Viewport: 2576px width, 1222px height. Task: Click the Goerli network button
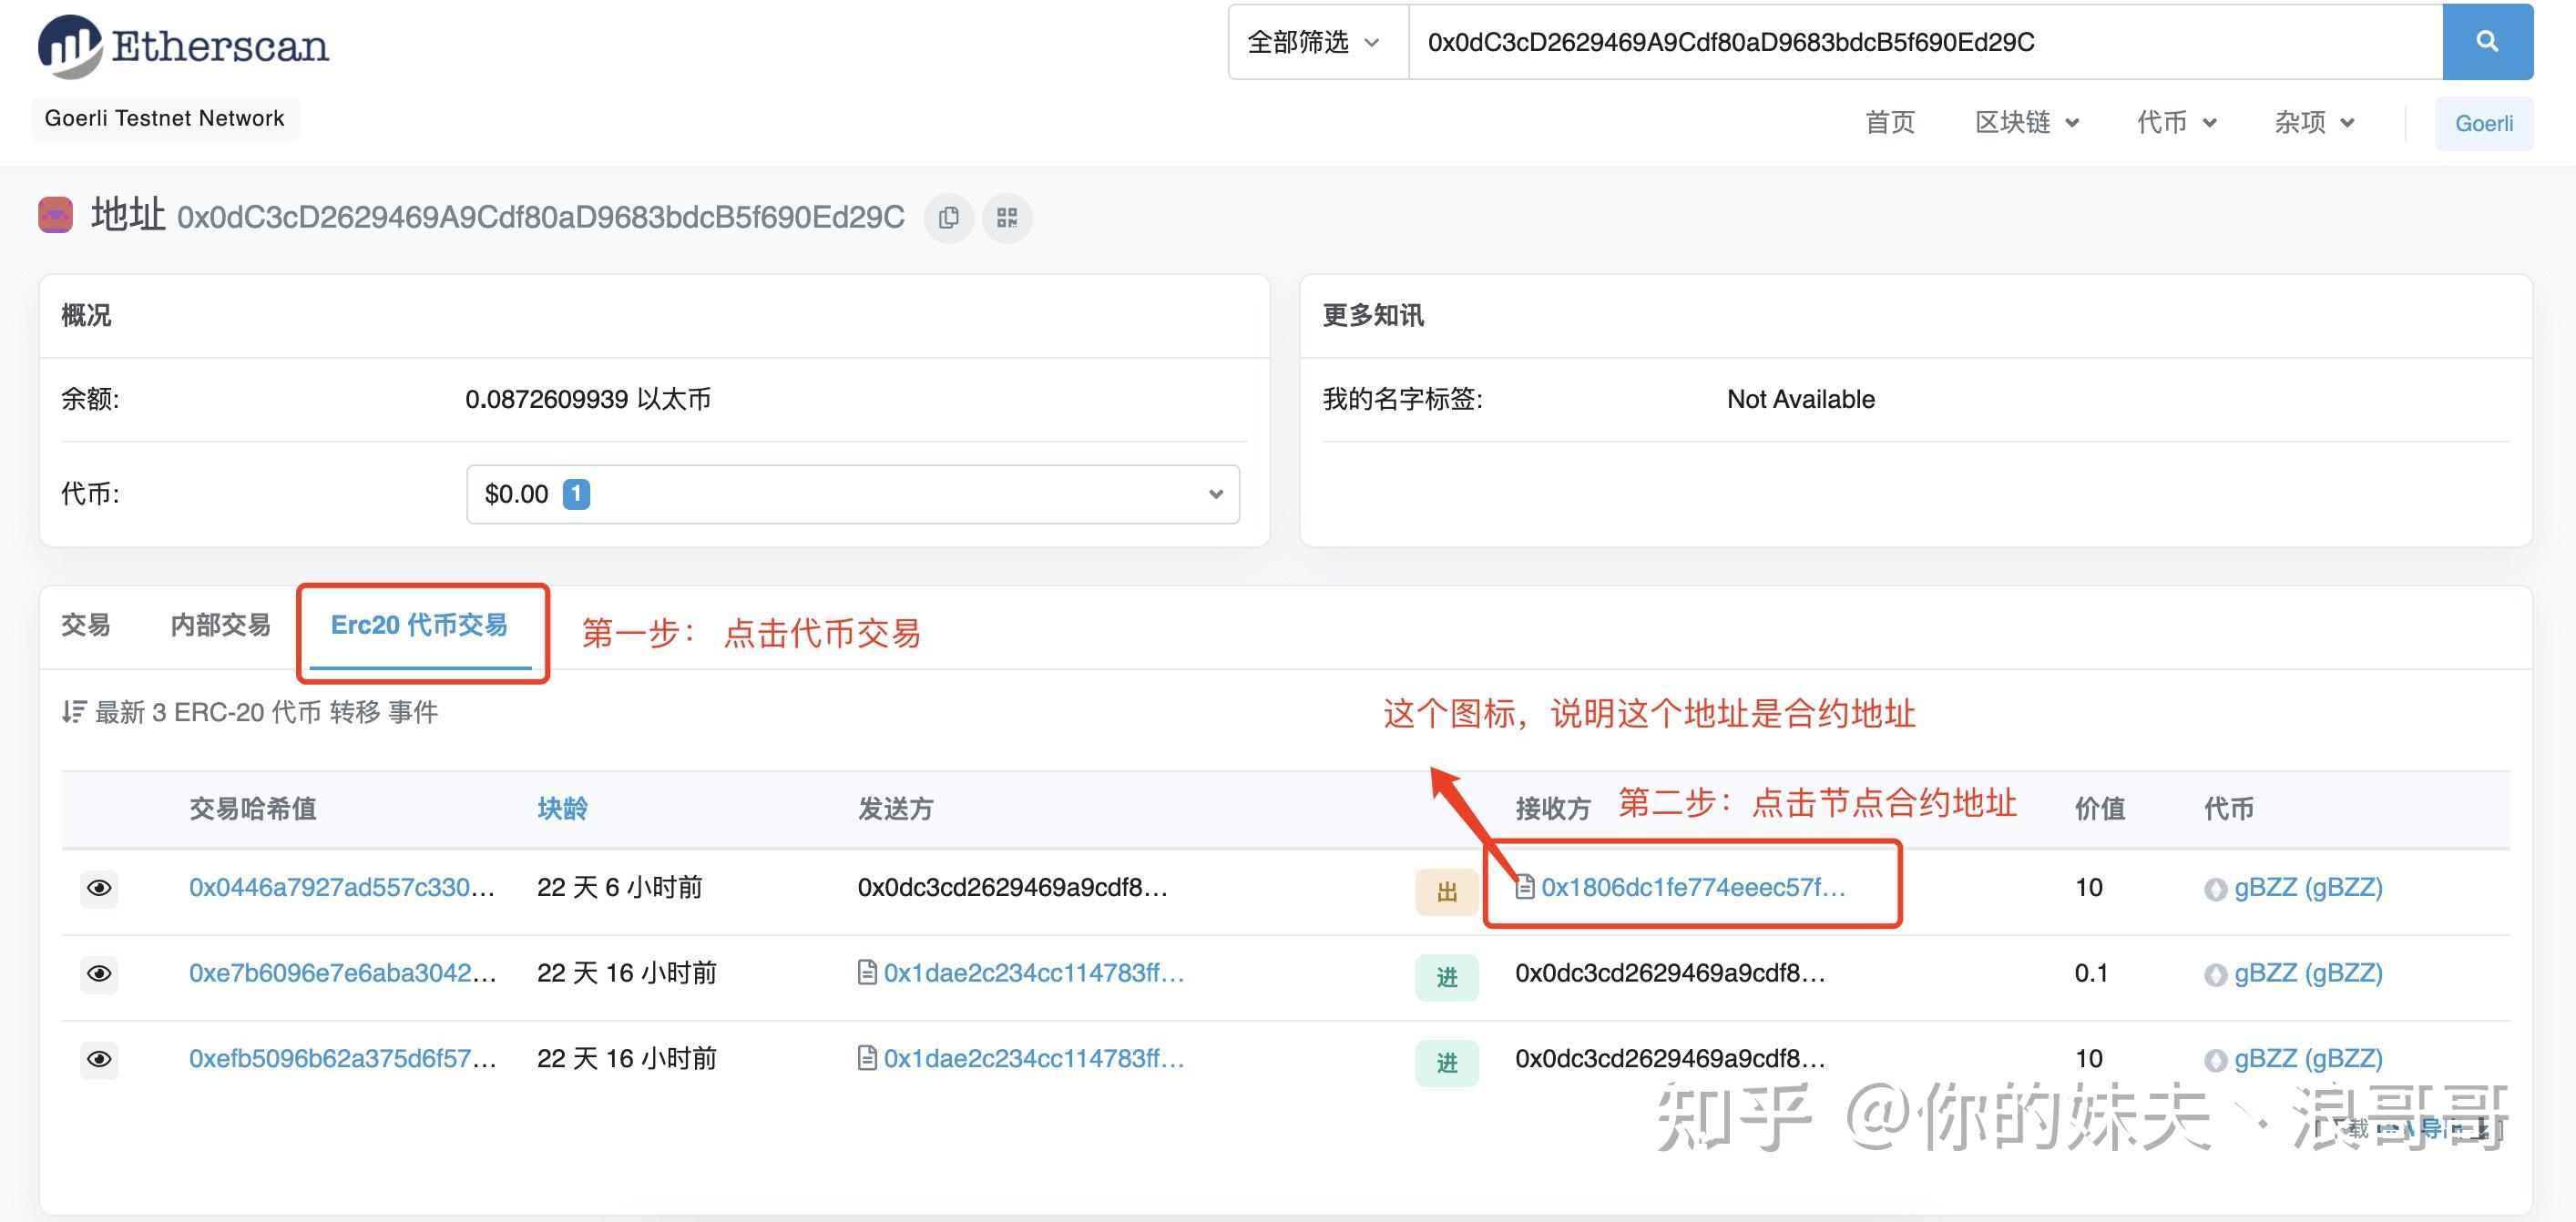pos(2484,123)
